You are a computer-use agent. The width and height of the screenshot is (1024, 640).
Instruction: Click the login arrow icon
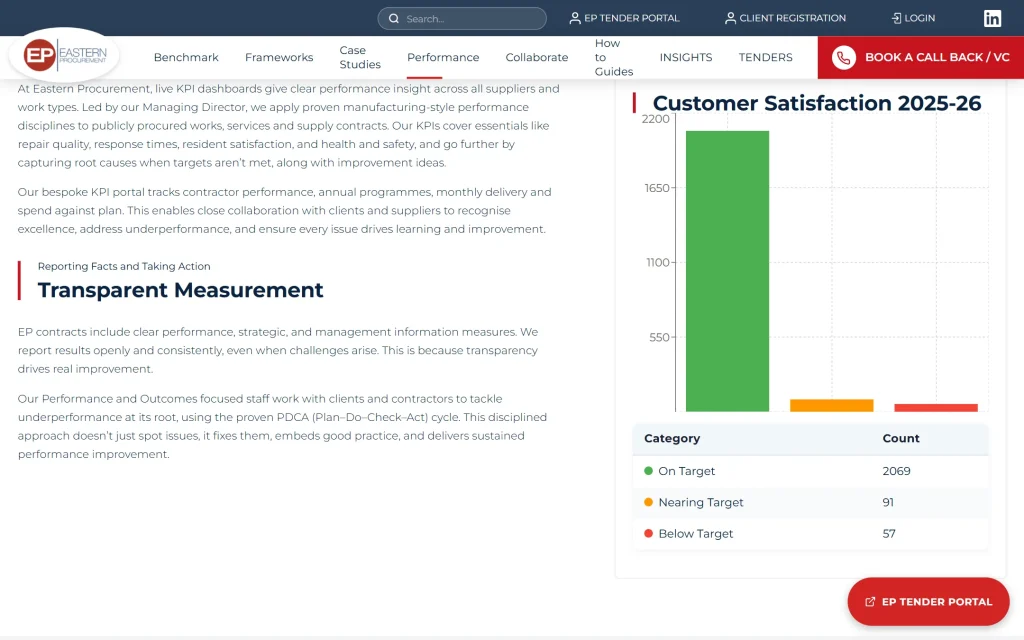click(x=896, y=18)
